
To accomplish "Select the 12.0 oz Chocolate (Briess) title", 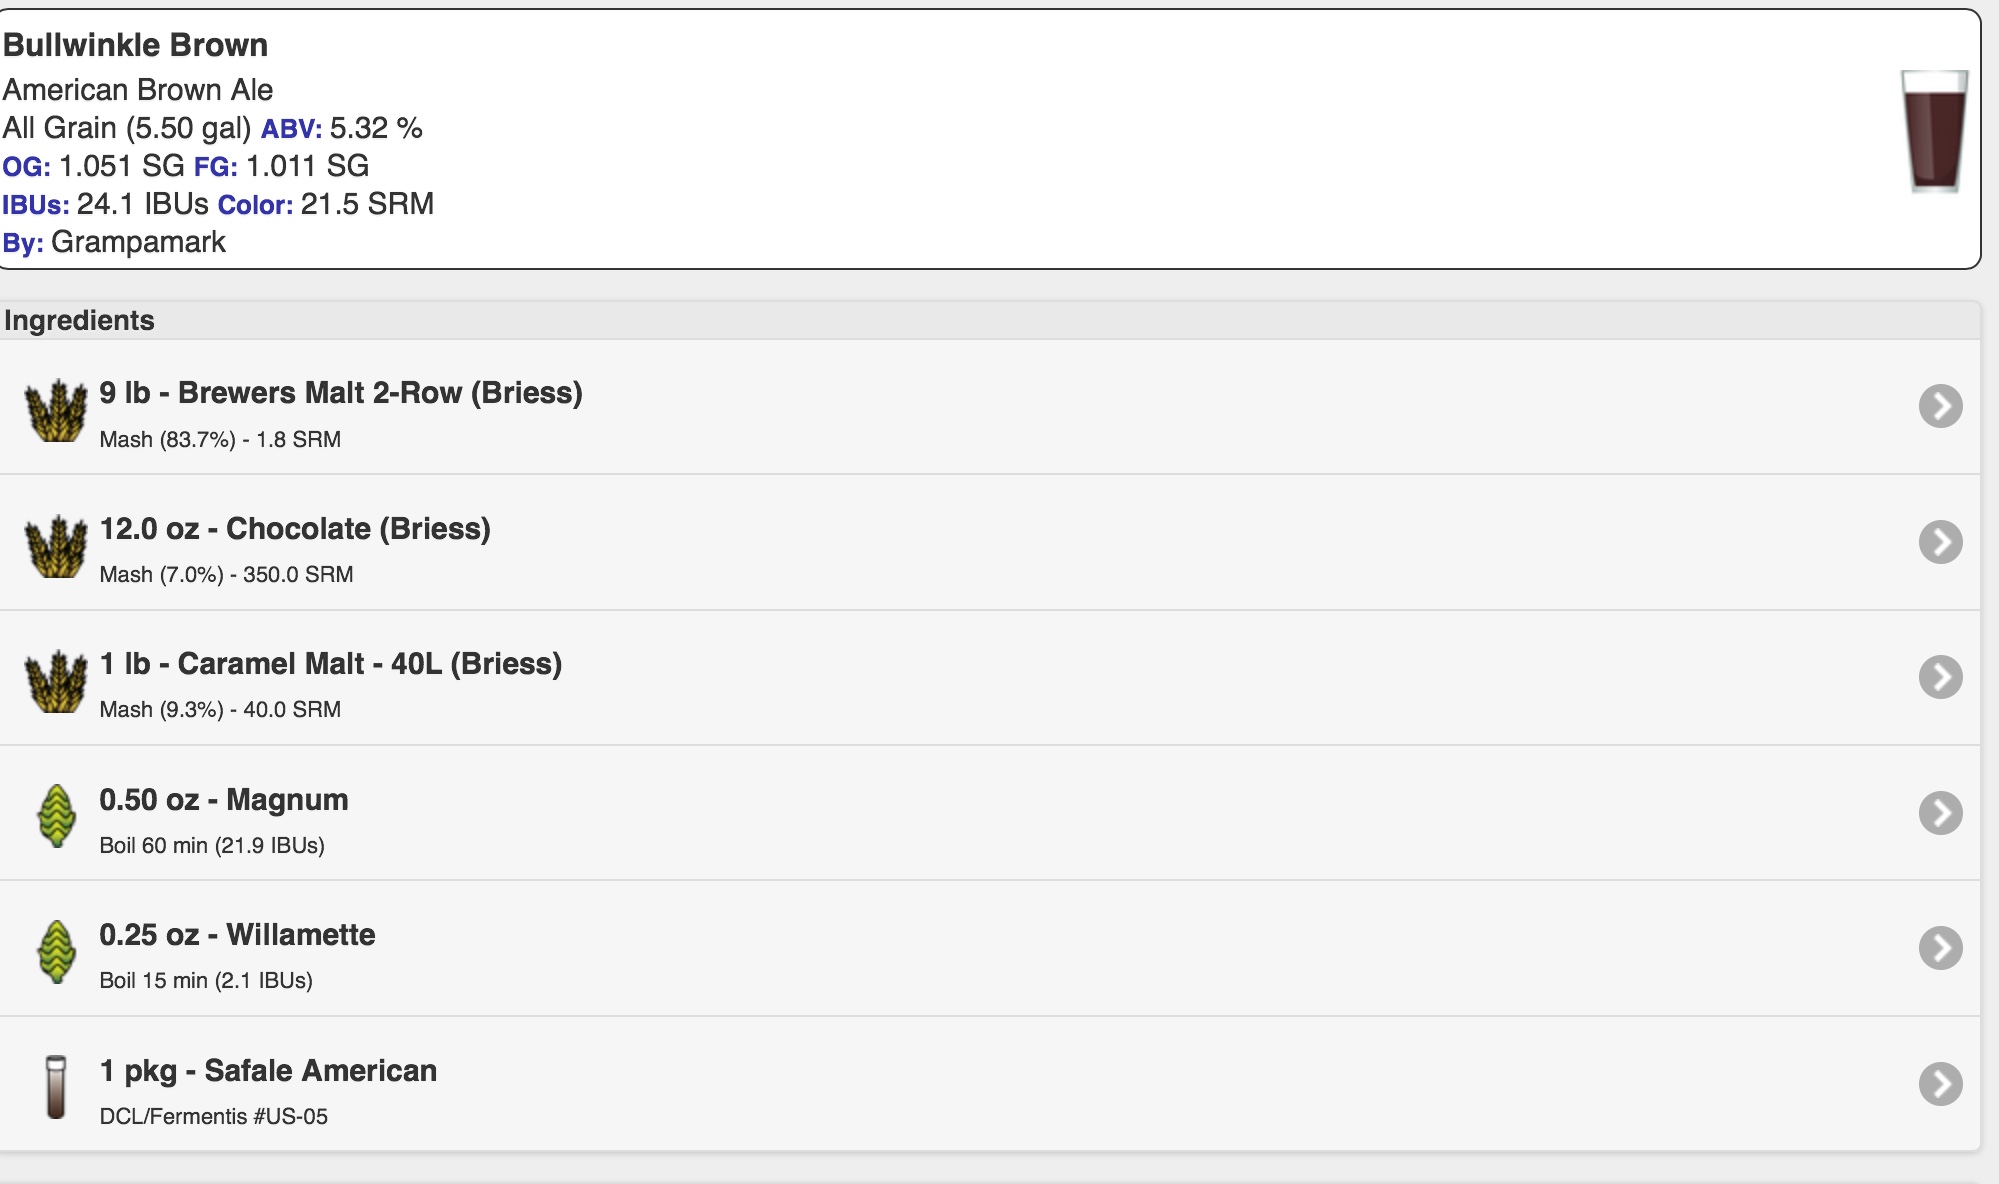I will [x=295, y=529].
